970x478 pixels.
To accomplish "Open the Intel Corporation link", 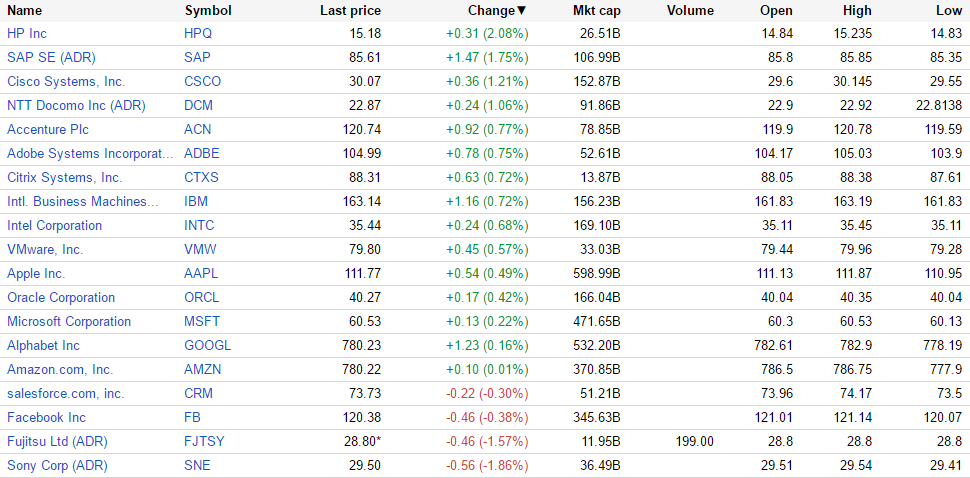I will click(x=54, y=225).
